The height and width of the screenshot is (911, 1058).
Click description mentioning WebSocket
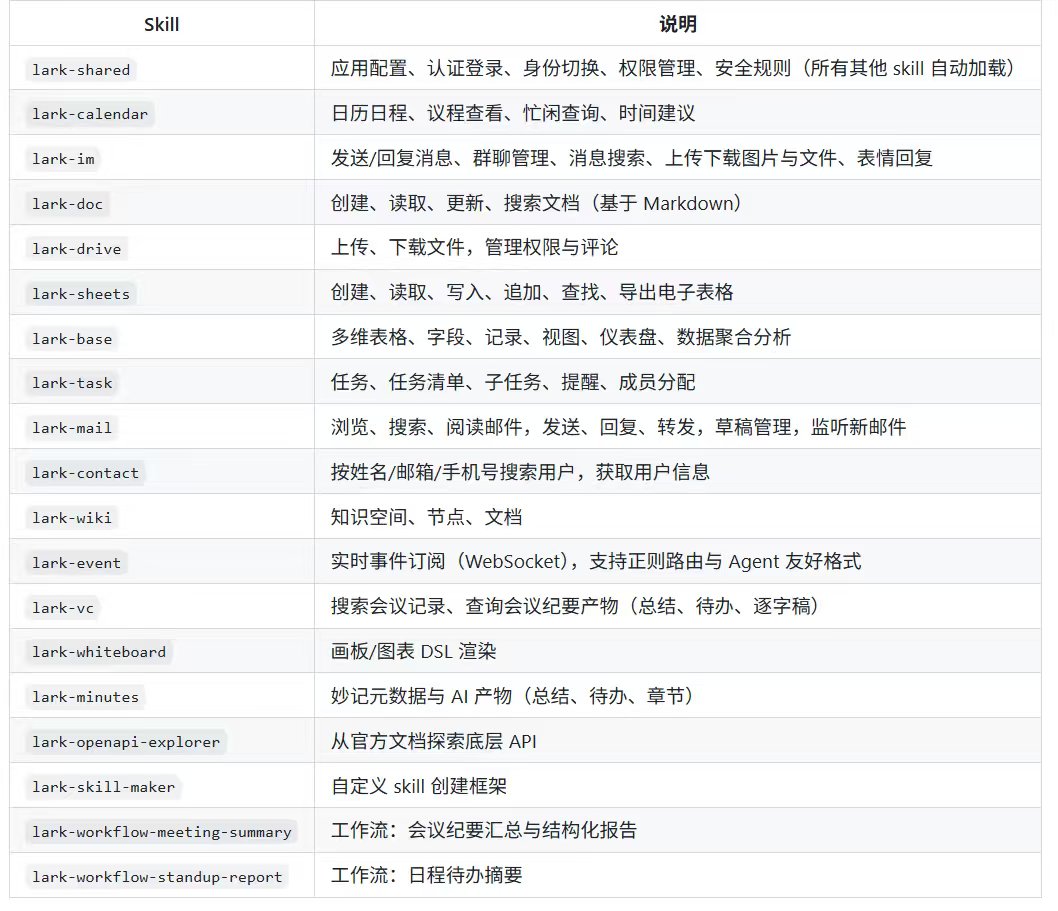click(x=596, y=562)
